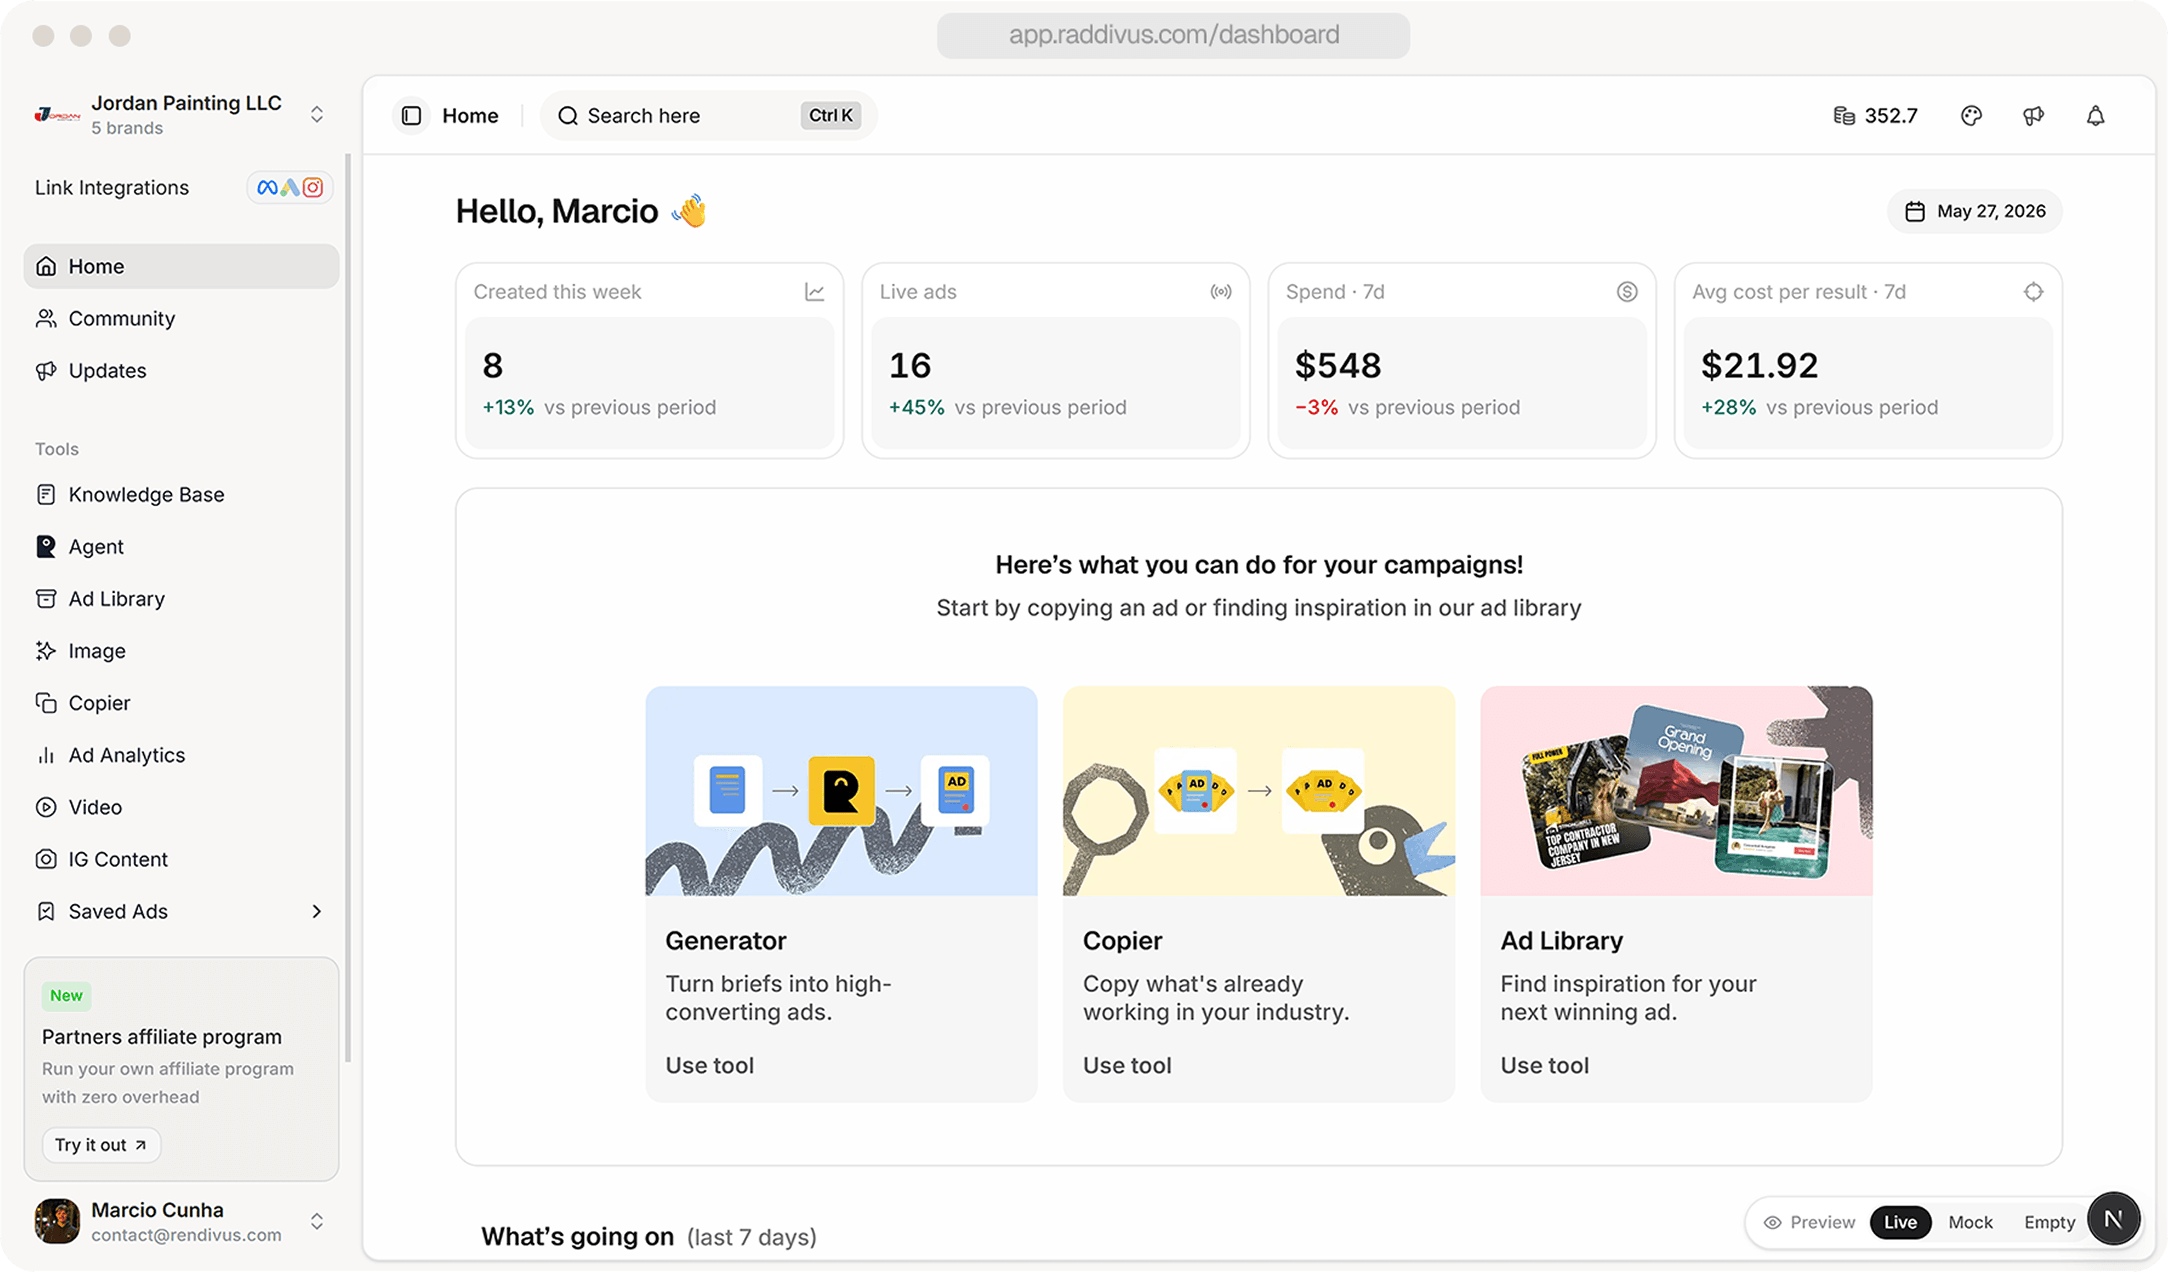Click the round N badge button
Screen dimensions: 2168x1272
(2113, 1219)
